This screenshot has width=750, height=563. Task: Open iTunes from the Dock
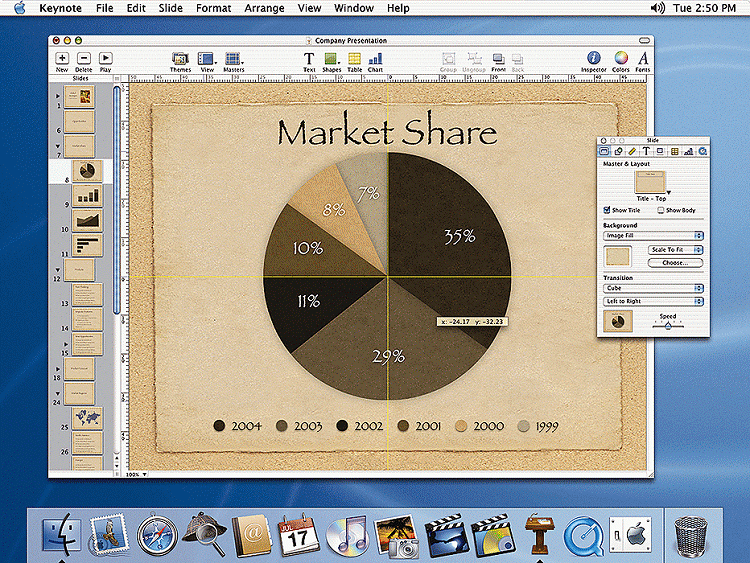346,534
